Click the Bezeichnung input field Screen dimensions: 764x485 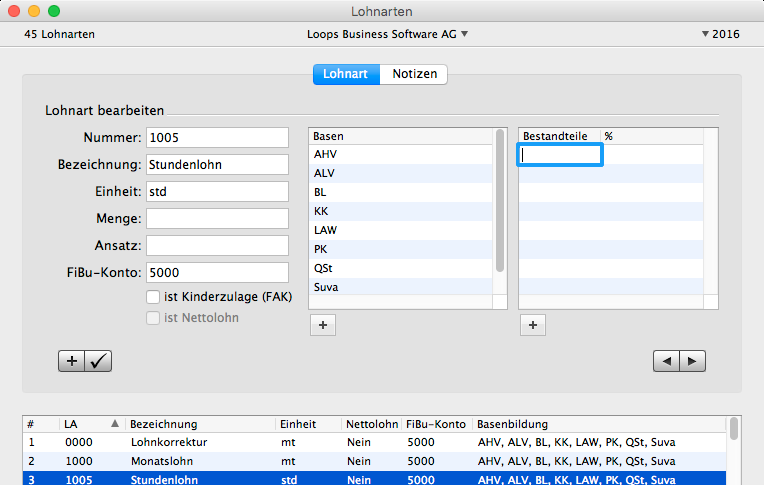pos(217,164)
